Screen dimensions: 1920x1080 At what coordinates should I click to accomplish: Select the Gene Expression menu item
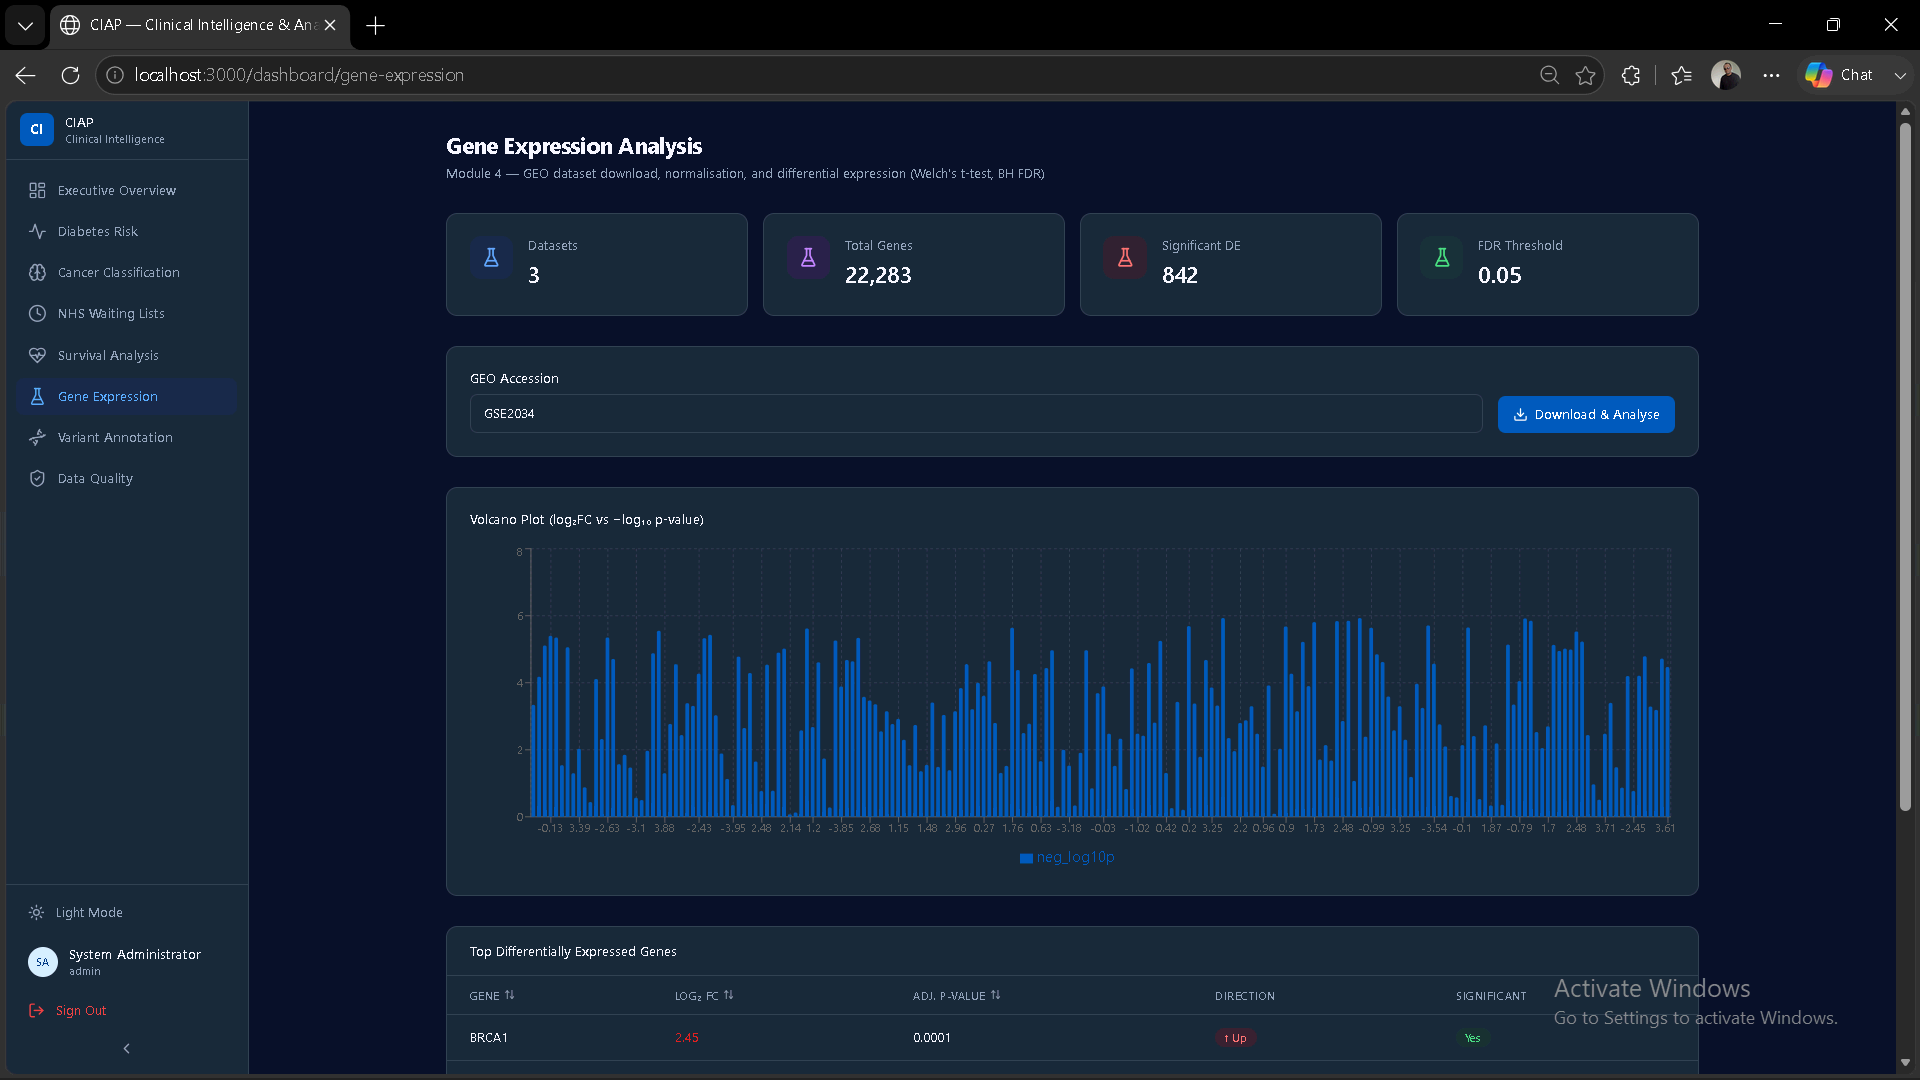(x=126, y=396)
